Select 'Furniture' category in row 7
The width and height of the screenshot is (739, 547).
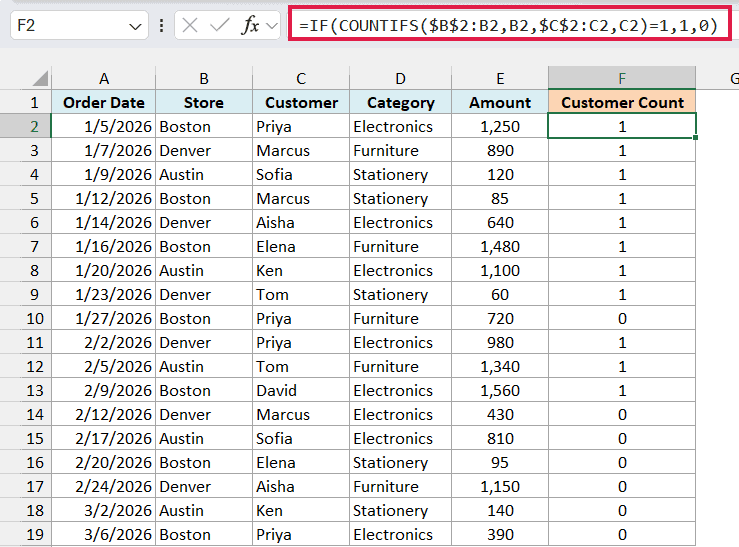coord(401,246)
